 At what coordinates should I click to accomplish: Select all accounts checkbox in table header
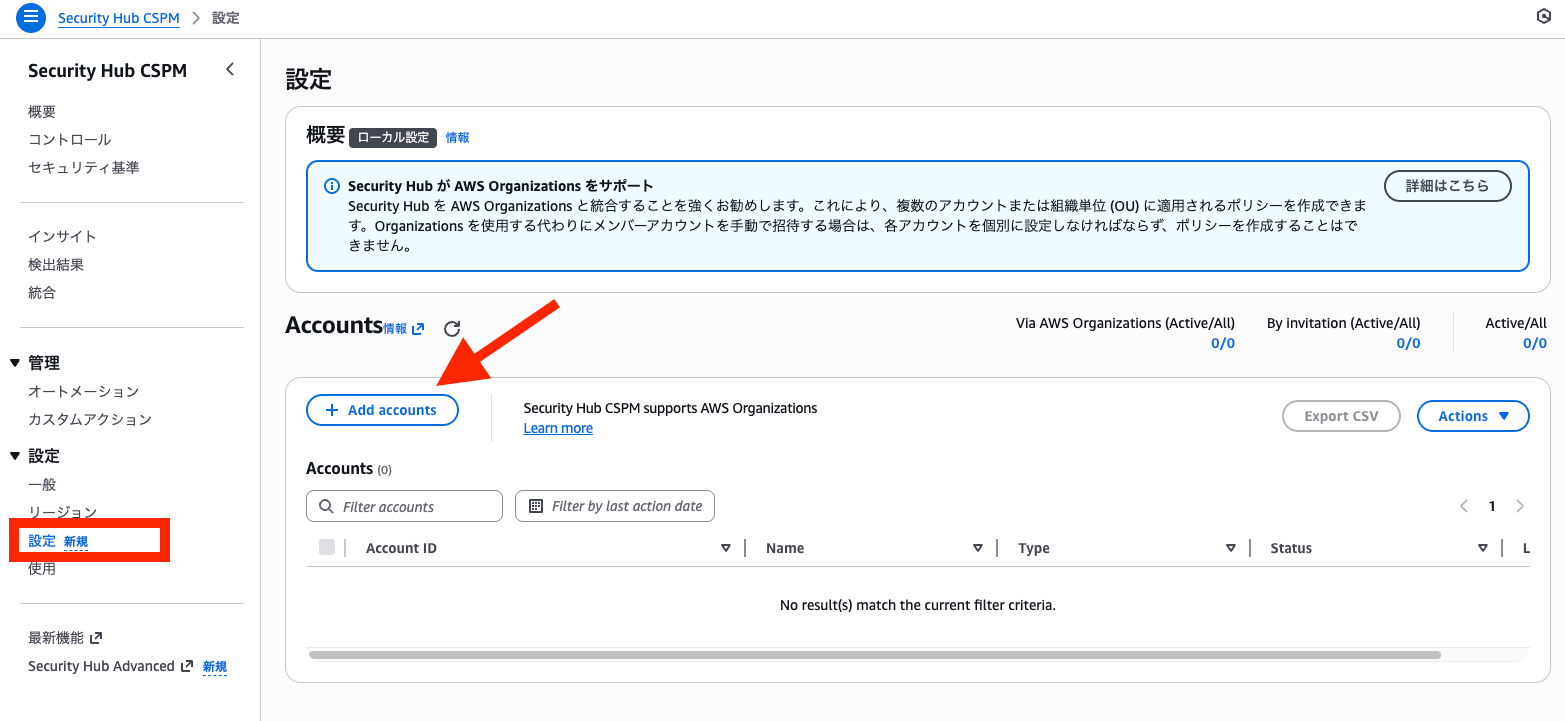[x=327, y=547]
